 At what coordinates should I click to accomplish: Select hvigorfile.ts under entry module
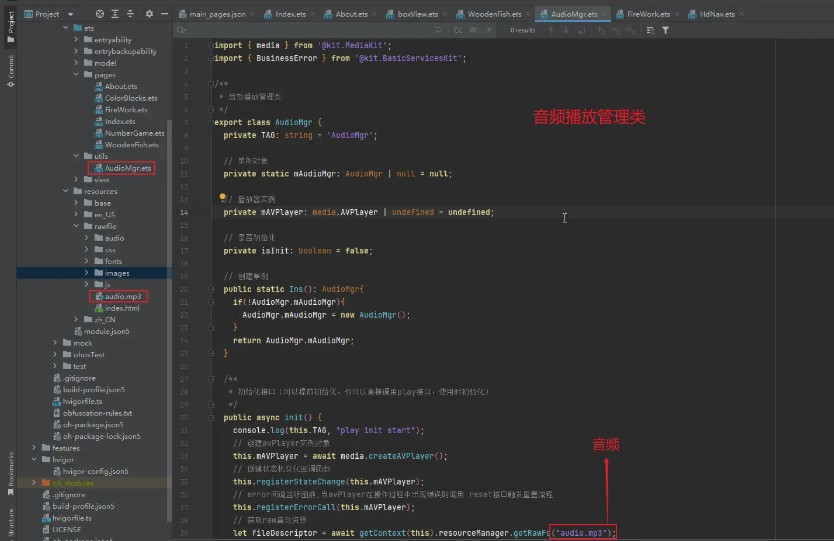tap(78, 401)
